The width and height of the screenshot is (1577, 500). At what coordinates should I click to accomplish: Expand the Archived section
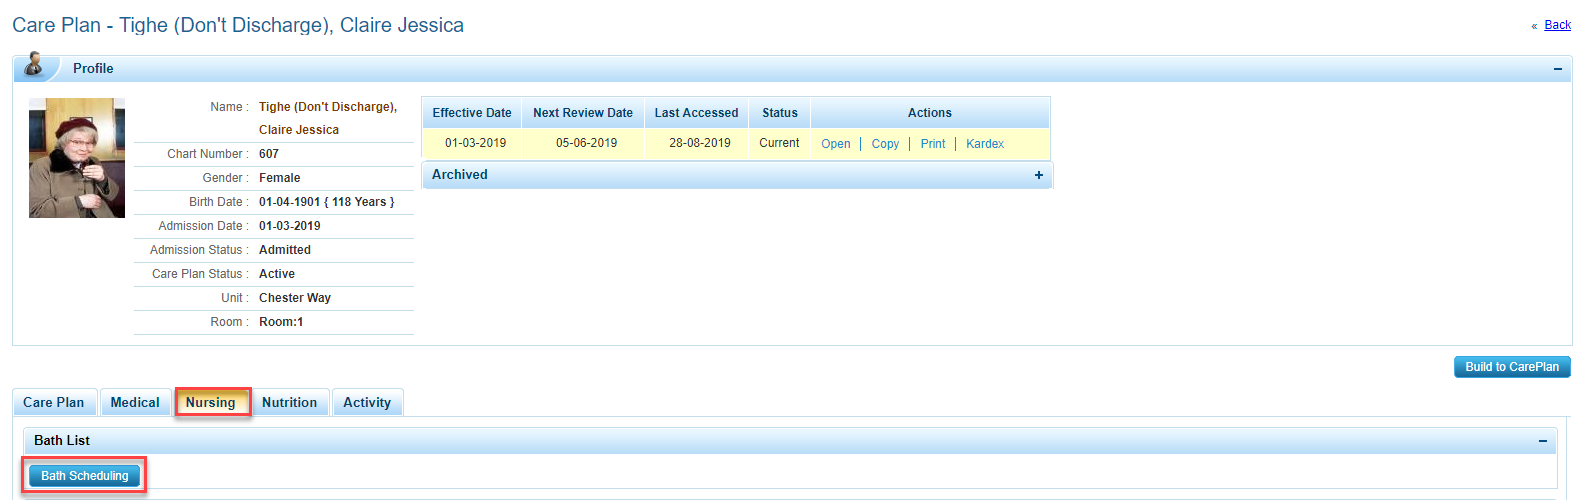pyautogui.click(x=1039, y=175)
